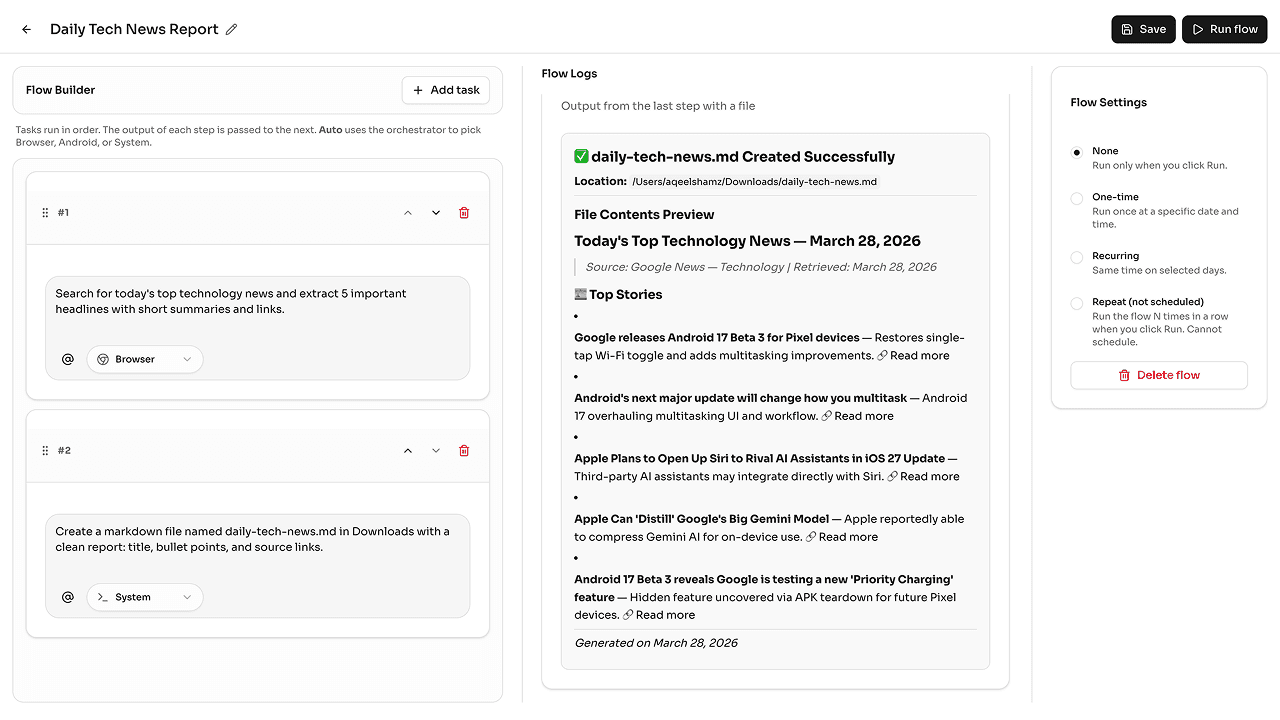The width and height of the screenshot is (1280, 720).
Task: Go back with the left arrow icon
Action: pyautogui.click(x=26, y=29)
